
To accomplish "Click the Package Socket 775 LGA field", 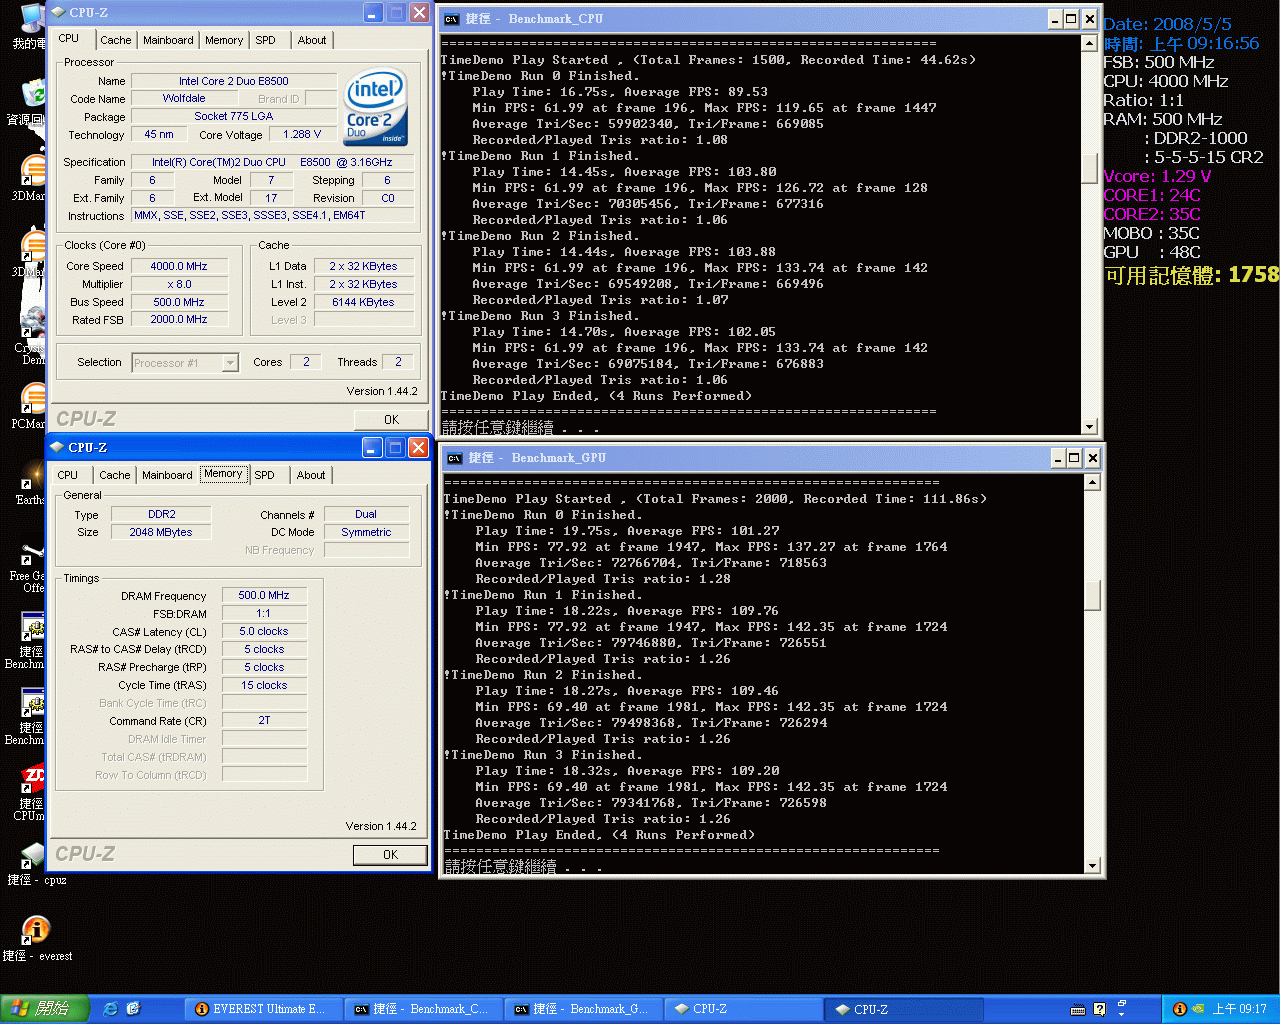I will click(234, 116).
